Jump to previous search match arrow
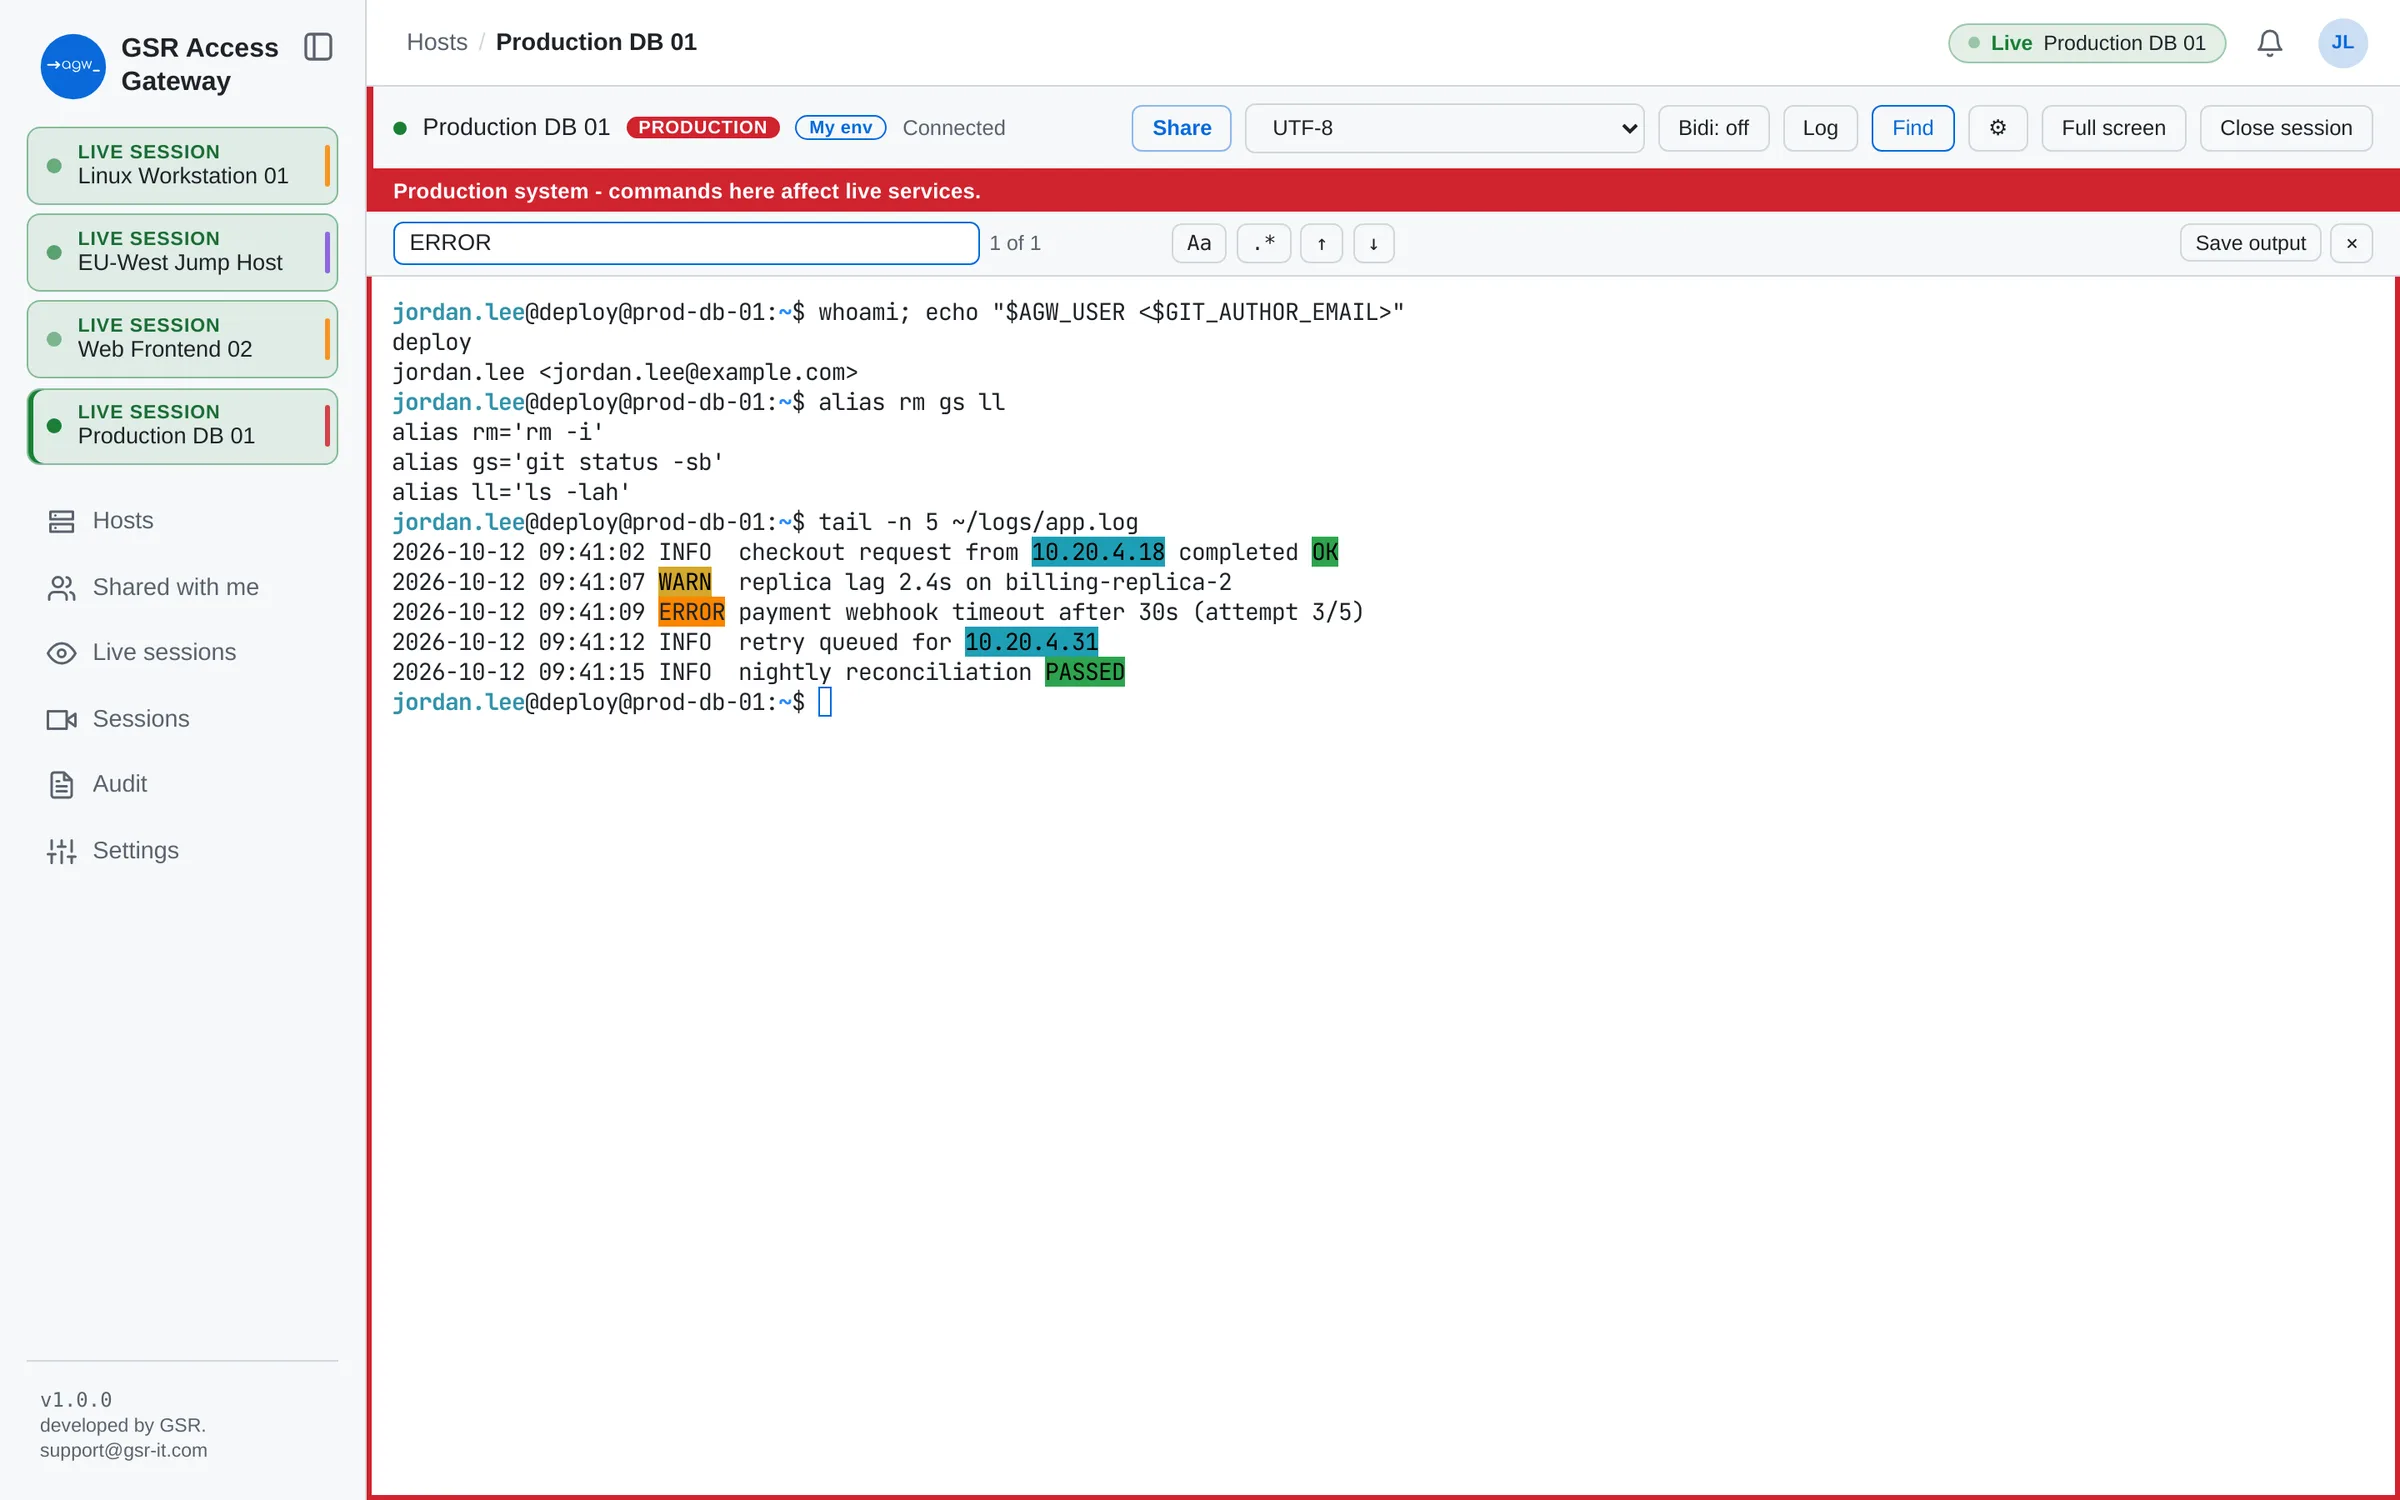 tap(1321, 243)
